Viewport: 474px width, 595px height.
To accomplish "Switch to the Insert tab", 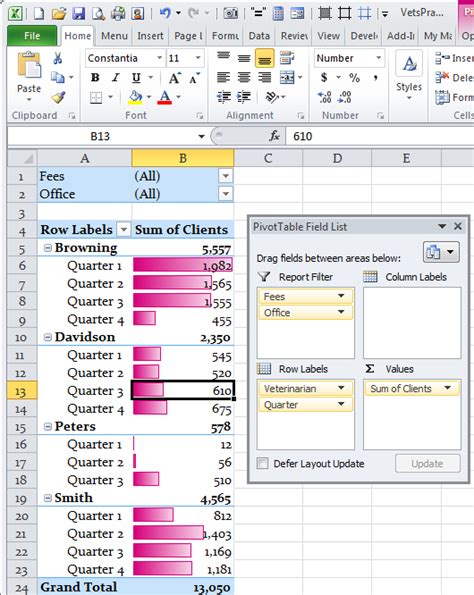I will [150, 36].
